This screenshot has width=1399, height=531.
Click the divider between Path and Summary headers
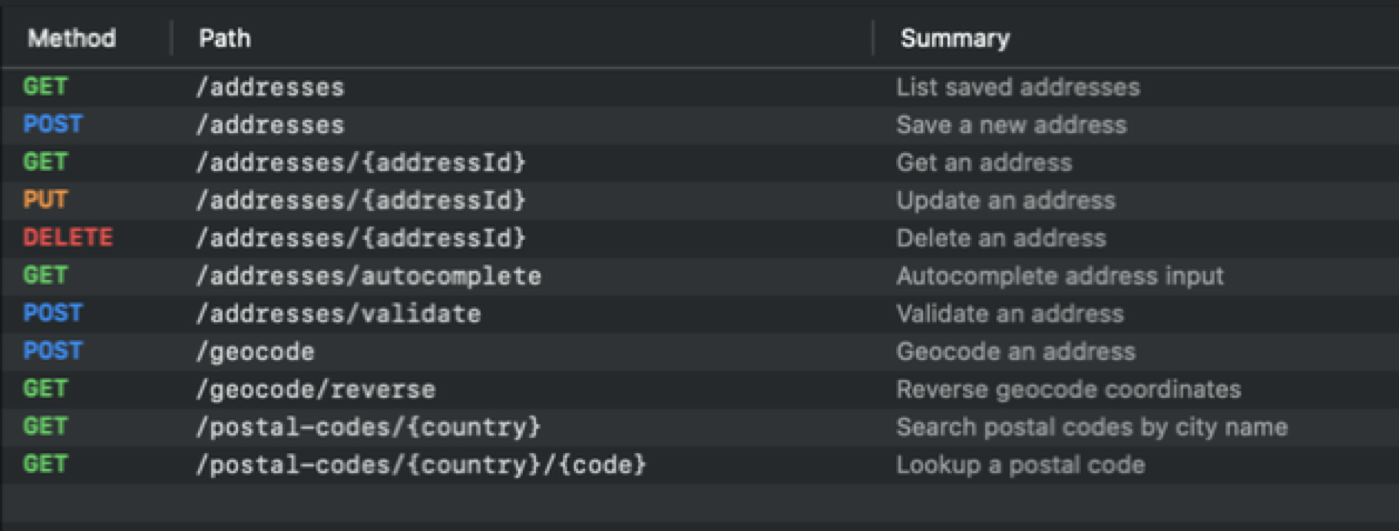pos(873,39)
